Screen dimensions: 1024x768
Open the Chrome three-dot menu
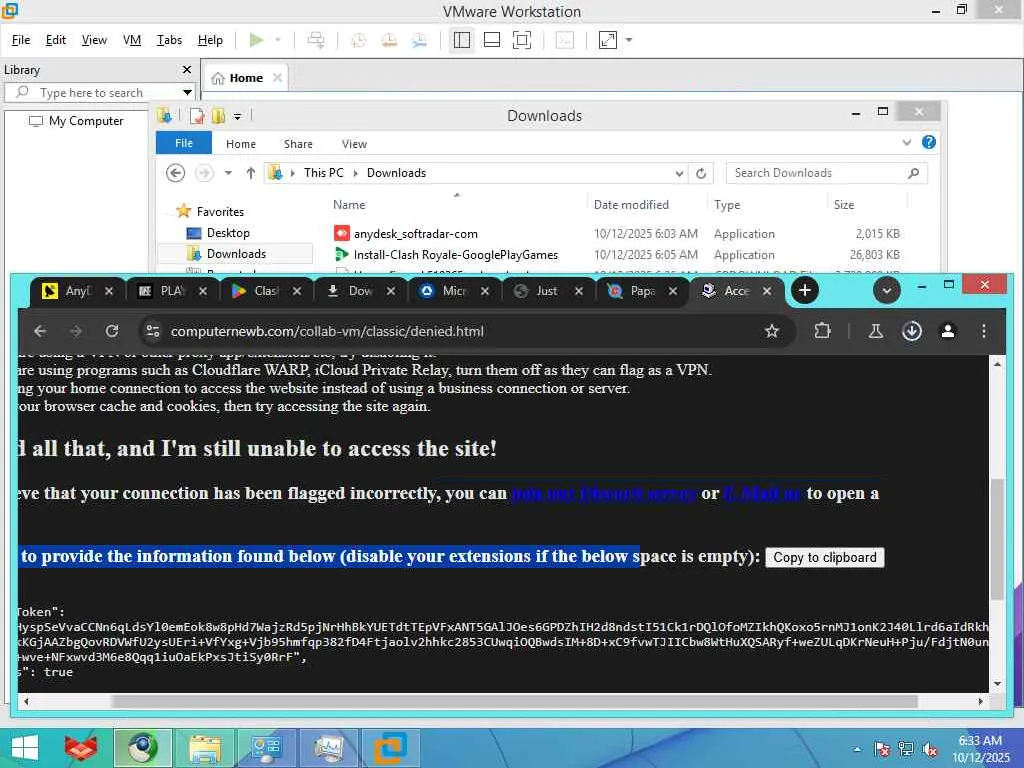[x=984, y=331]
